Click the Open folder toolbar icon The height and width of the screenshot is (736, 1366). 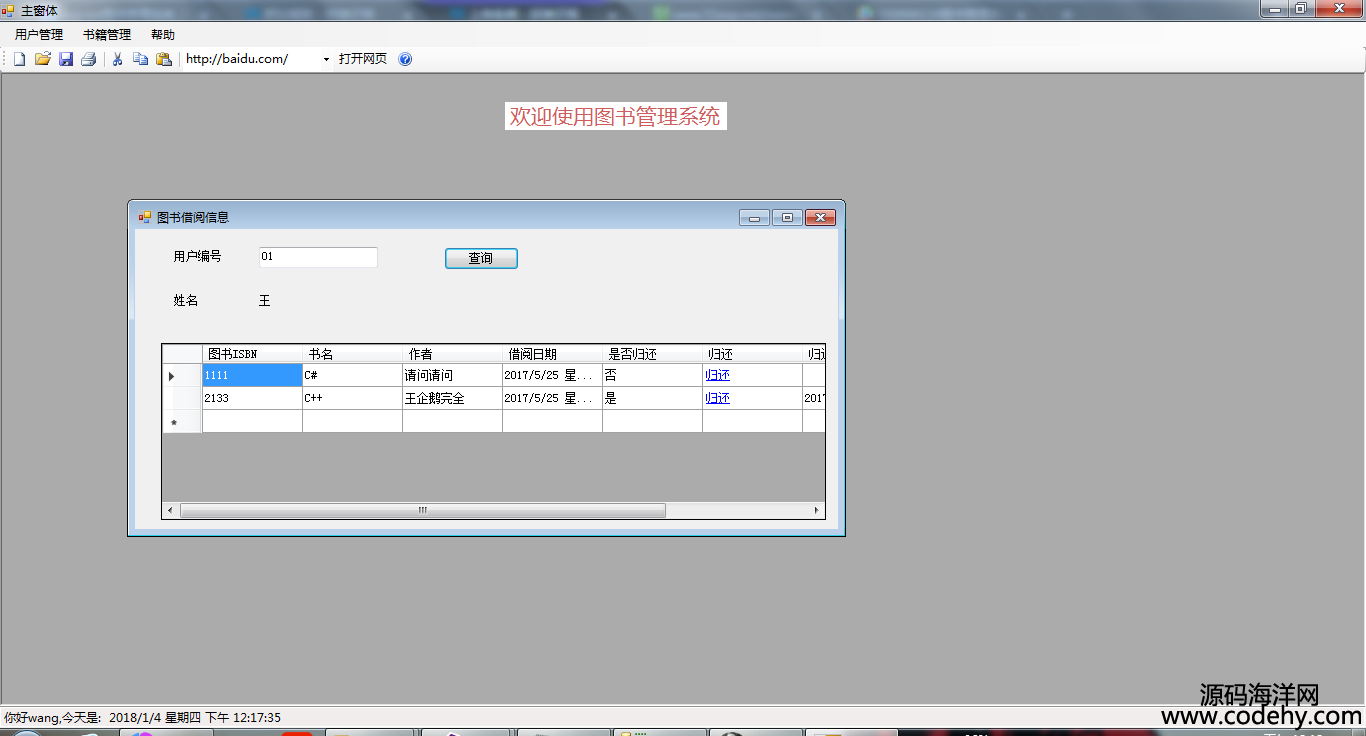click(42, 59)
